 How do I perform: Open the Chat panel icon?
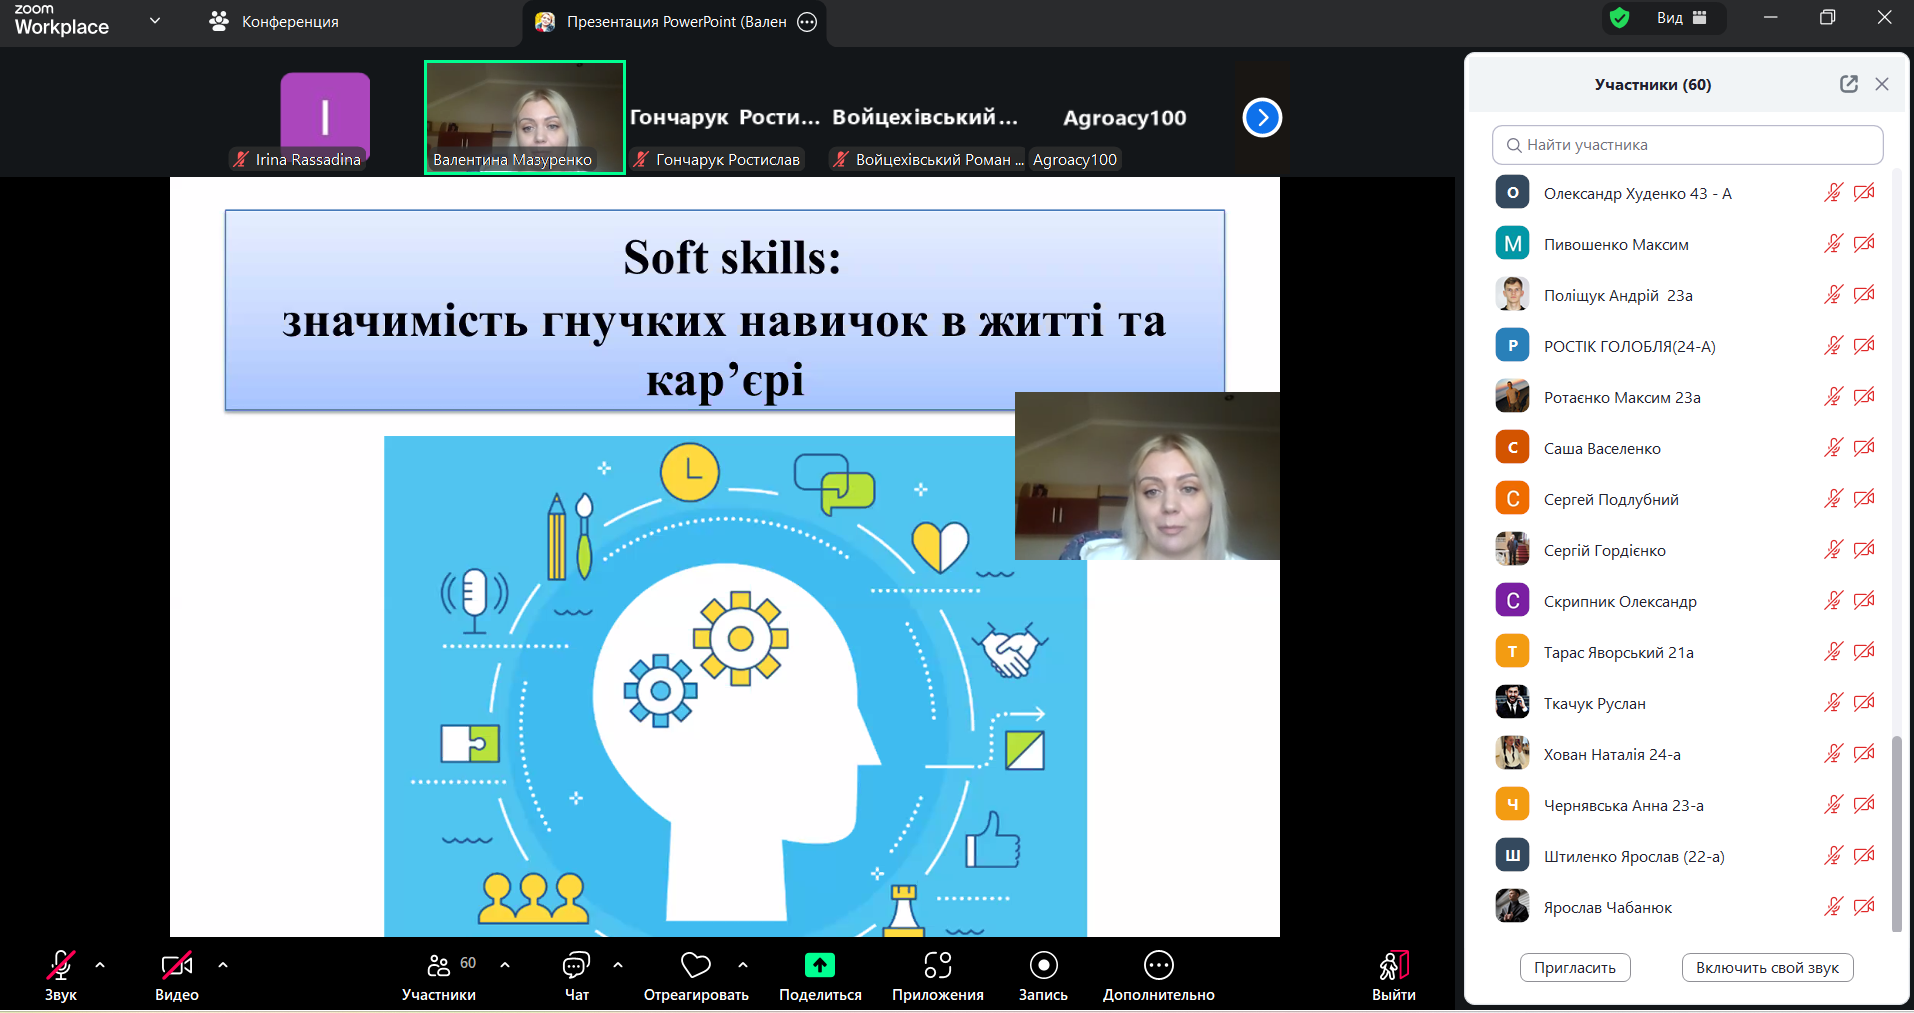(576, 966)
